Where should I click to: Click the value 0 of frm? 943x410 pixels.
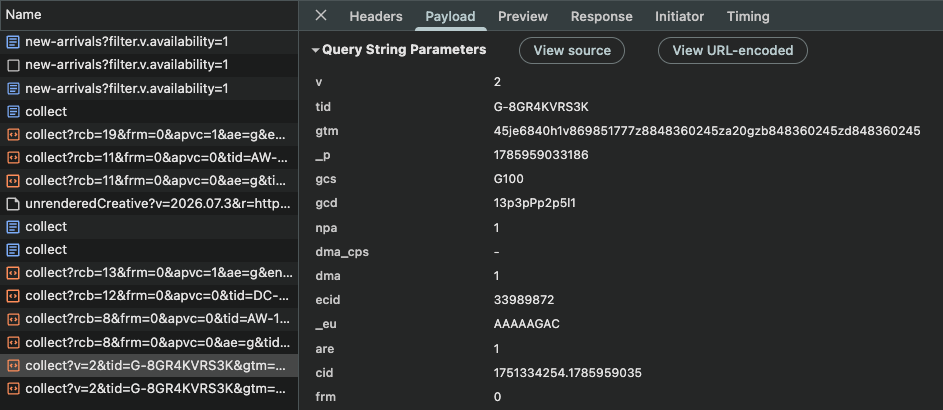tap(497, 397)
